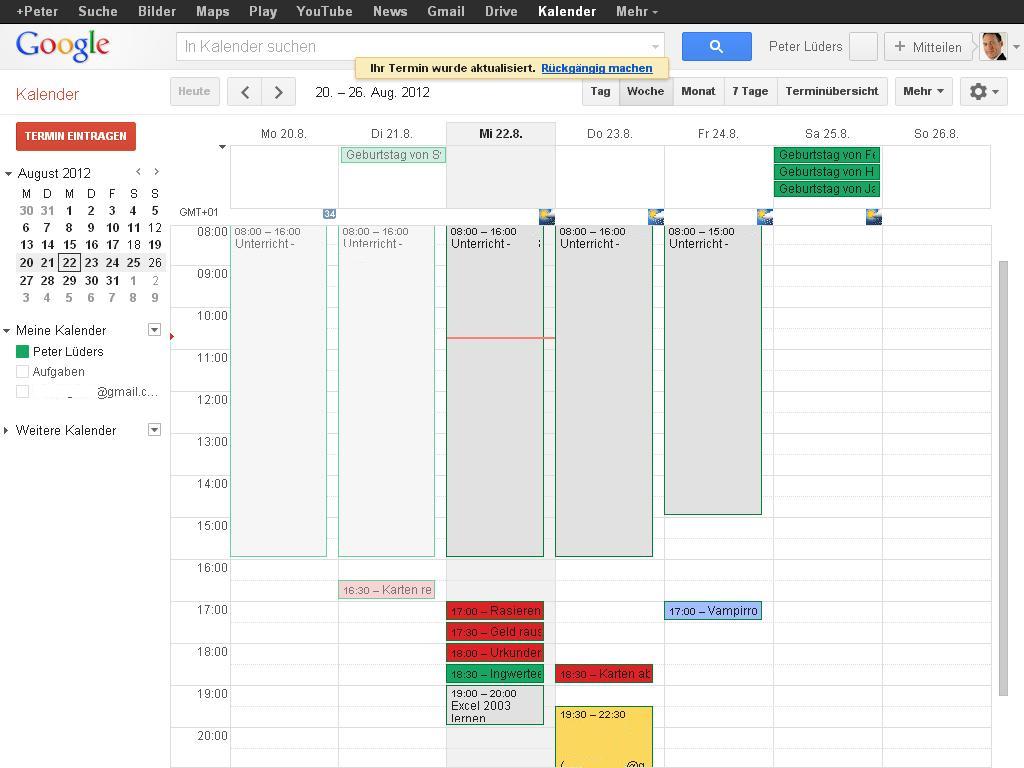Open the weather icon above Sa 25.8.
This screenshot has width=1024, height=768.
874,217
